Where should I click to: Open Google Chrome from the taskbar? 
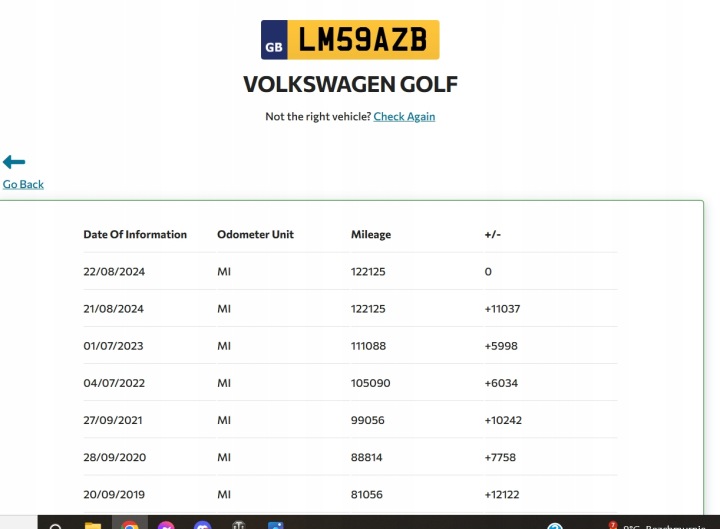130,525
